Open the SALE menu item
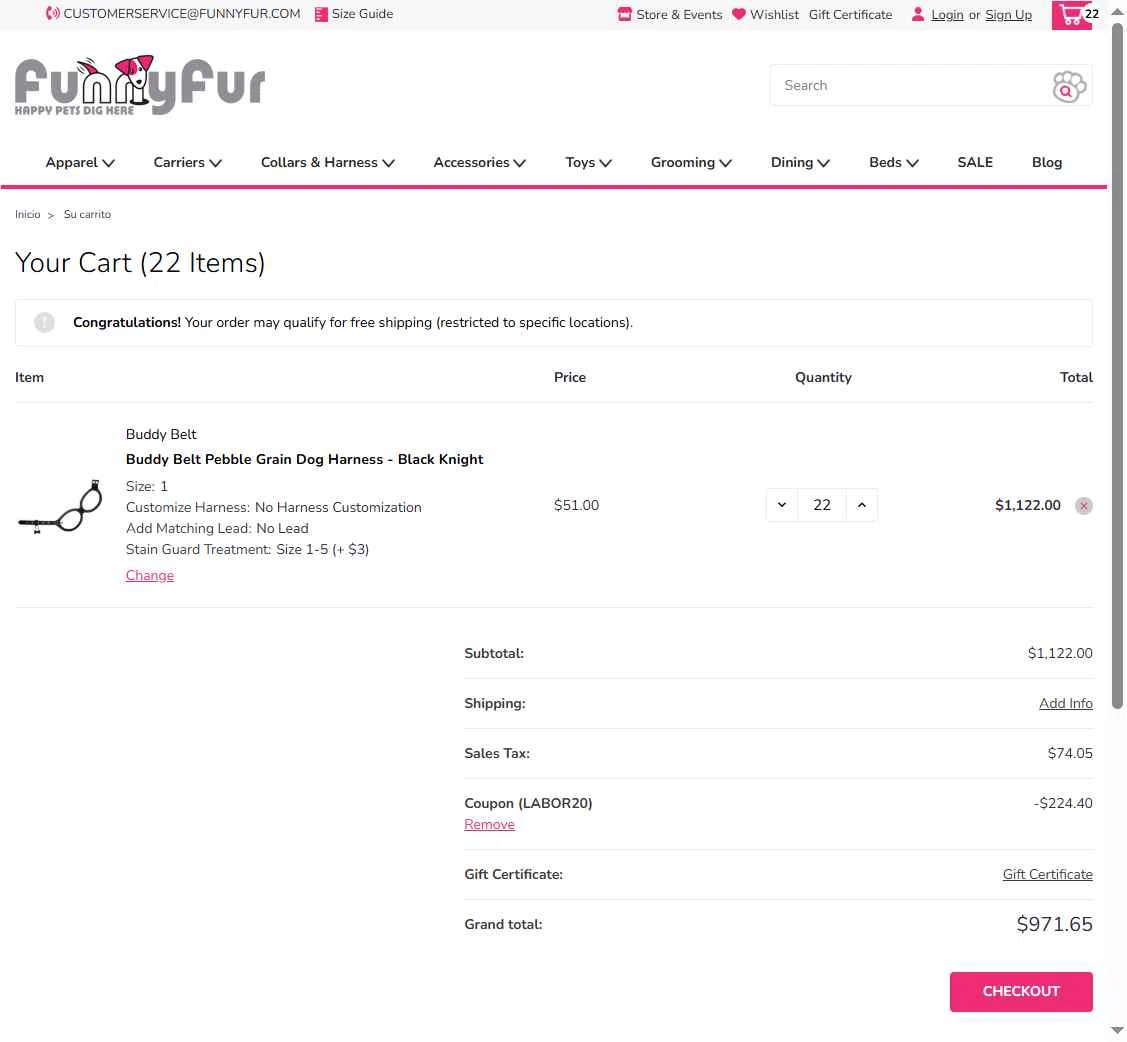 tap(975, 162)
